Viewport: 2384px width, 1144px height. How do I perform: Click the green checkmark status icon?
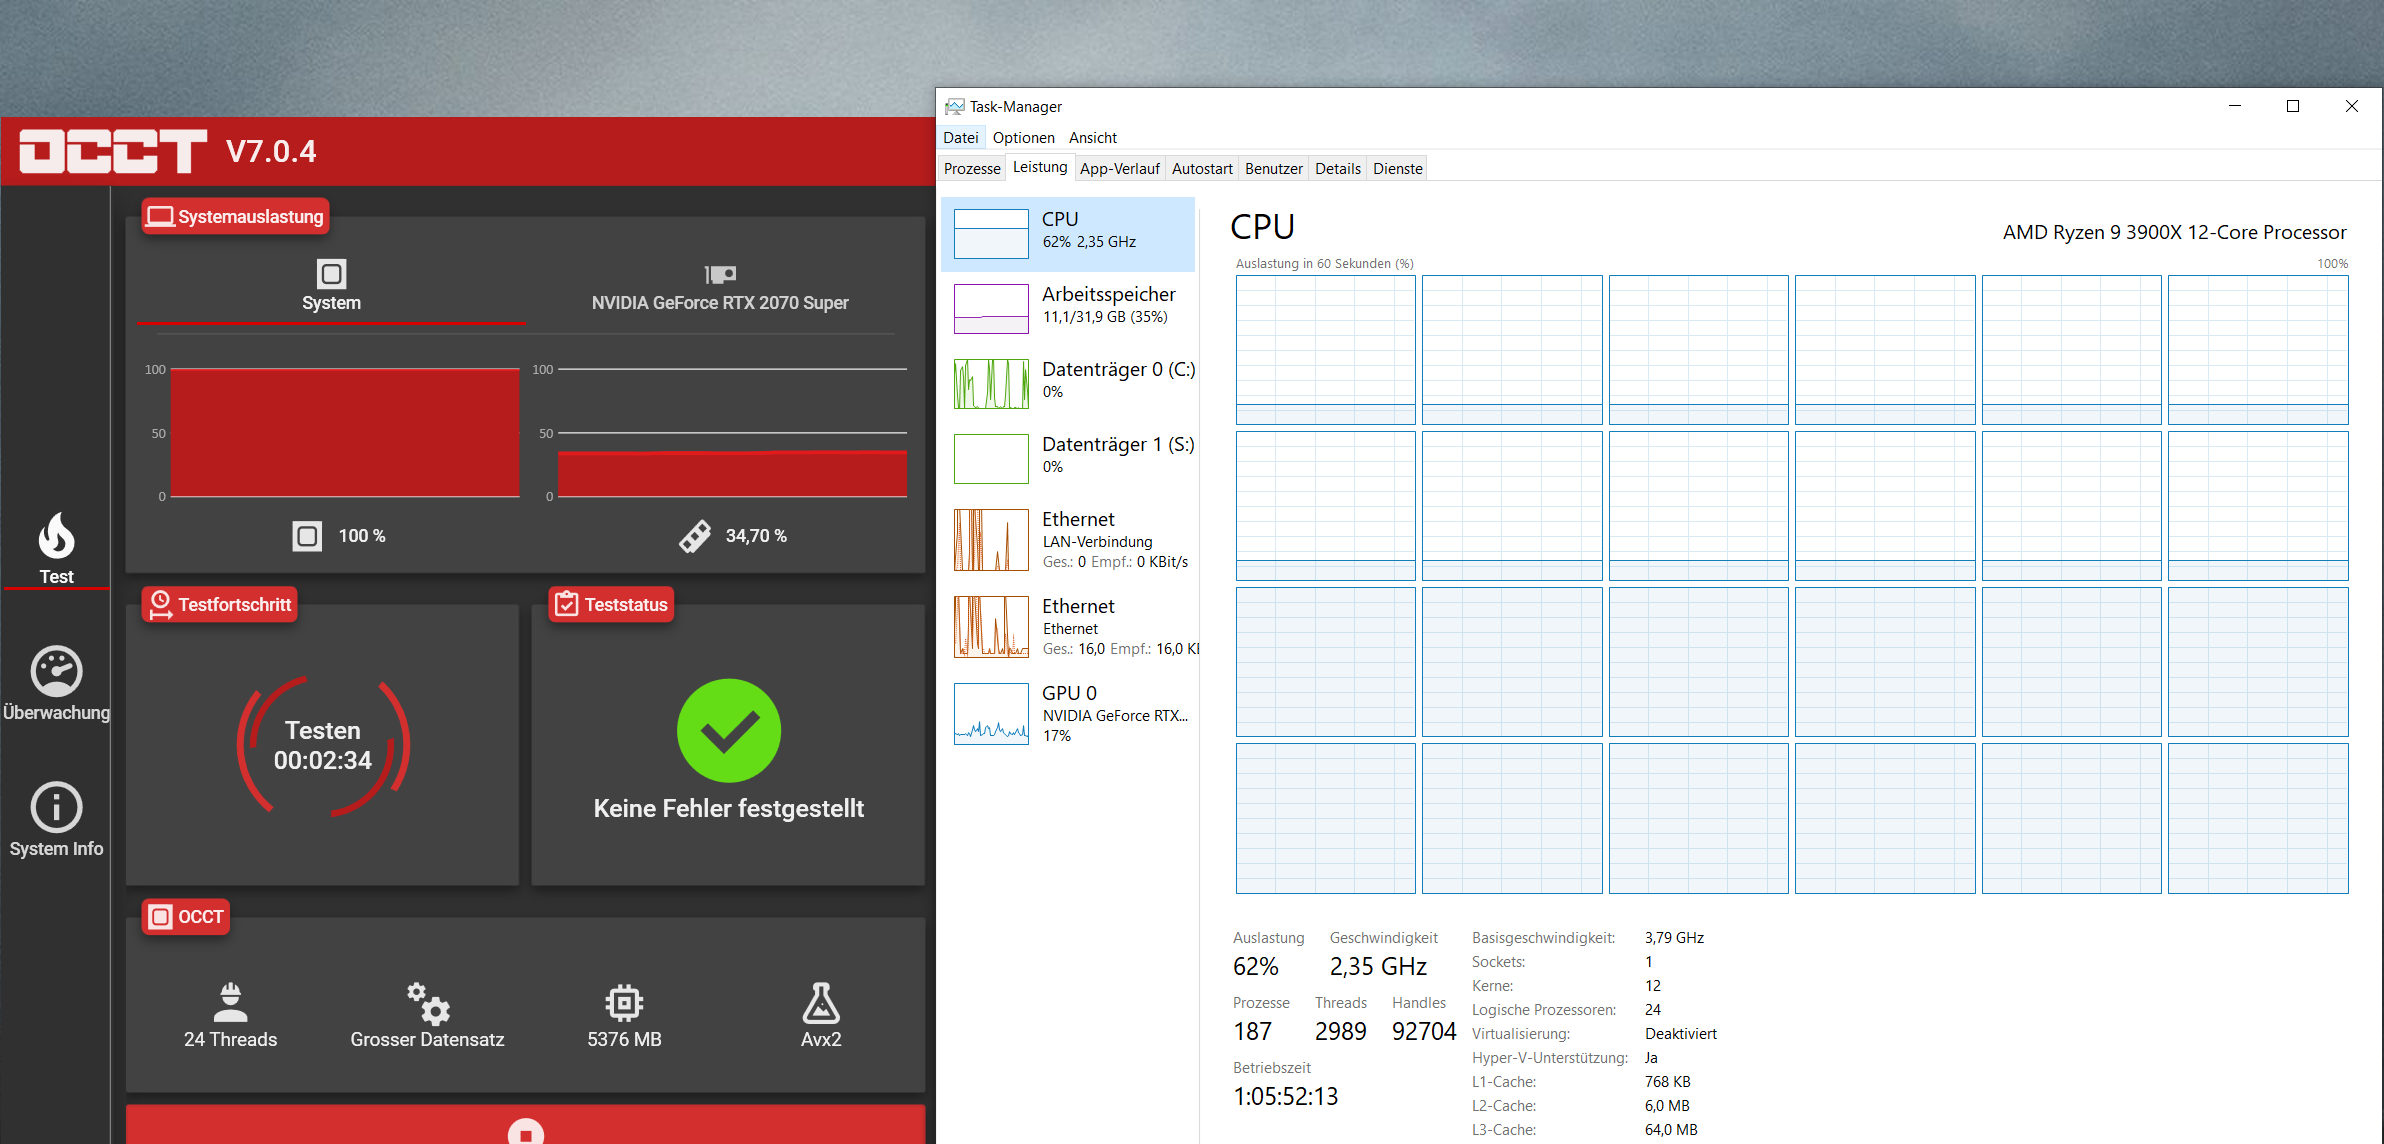(728, 731)
